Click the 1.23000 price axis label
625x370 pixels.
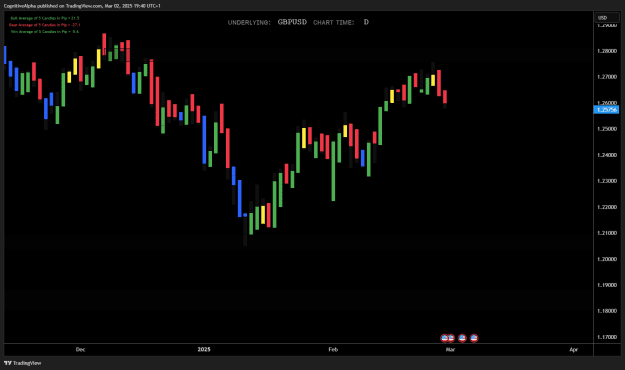point(607,181)
